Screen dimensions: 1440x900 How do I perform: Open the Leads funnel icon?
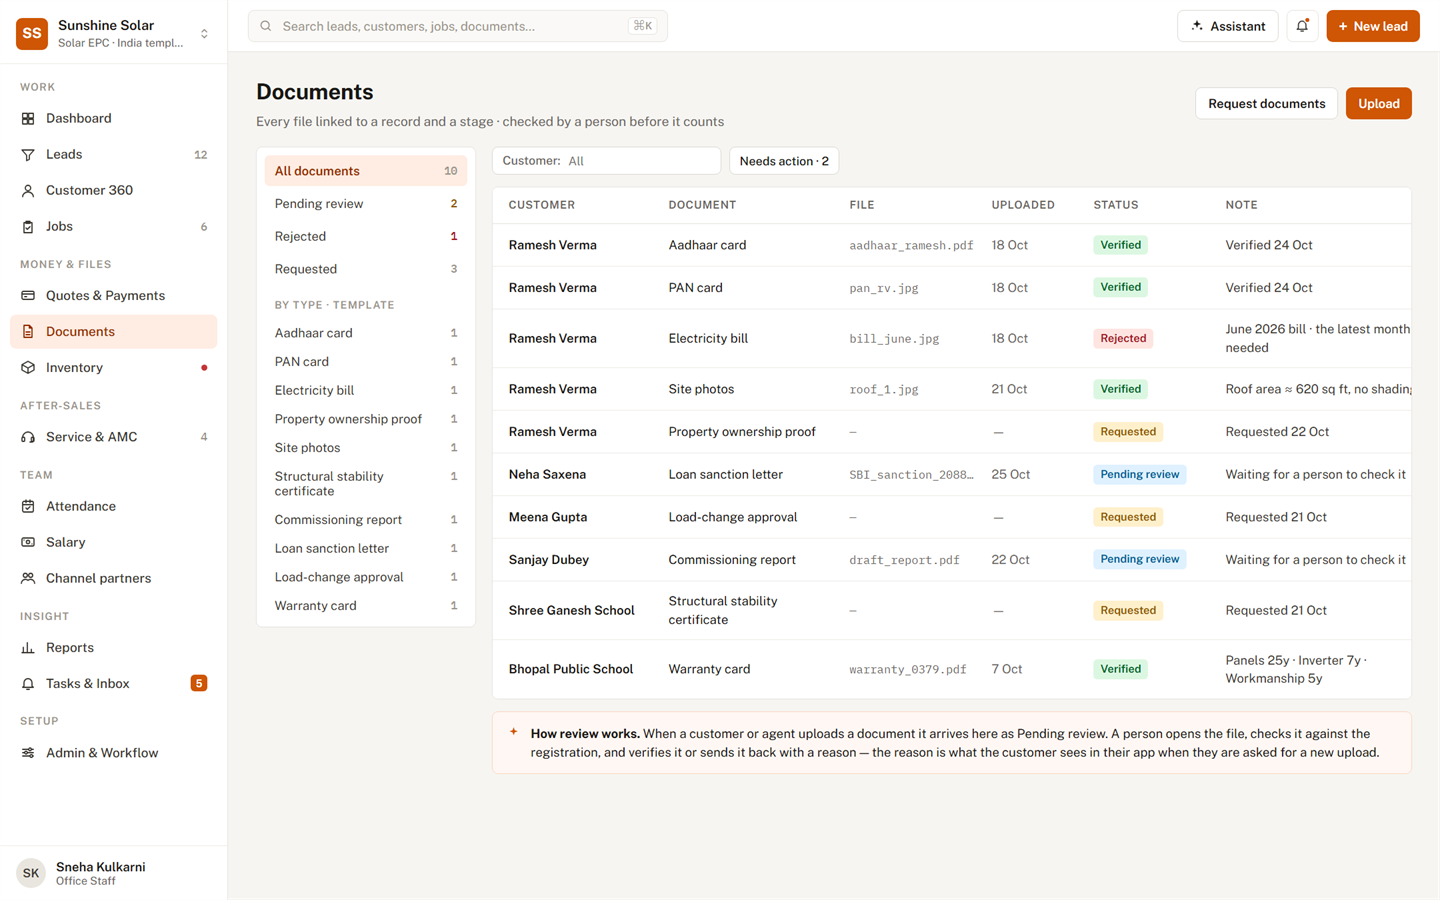28,154
